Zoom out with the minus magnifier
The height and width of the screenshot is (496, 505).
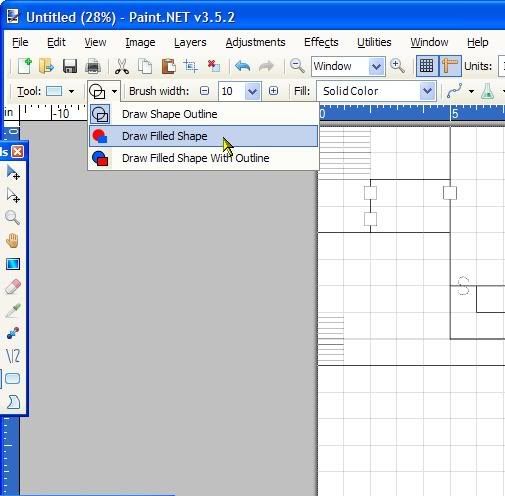click(x=297, y=66)
